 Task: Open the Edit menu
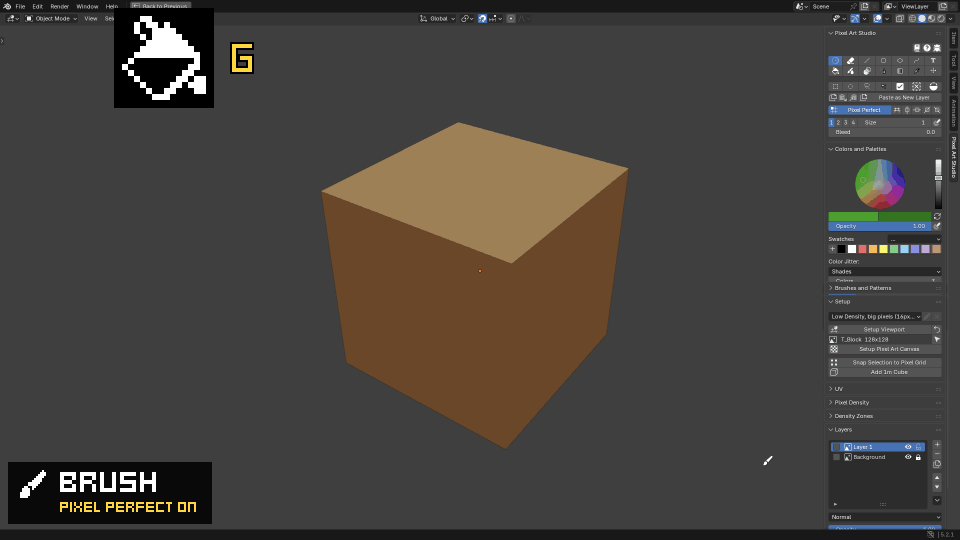(37, 6)
